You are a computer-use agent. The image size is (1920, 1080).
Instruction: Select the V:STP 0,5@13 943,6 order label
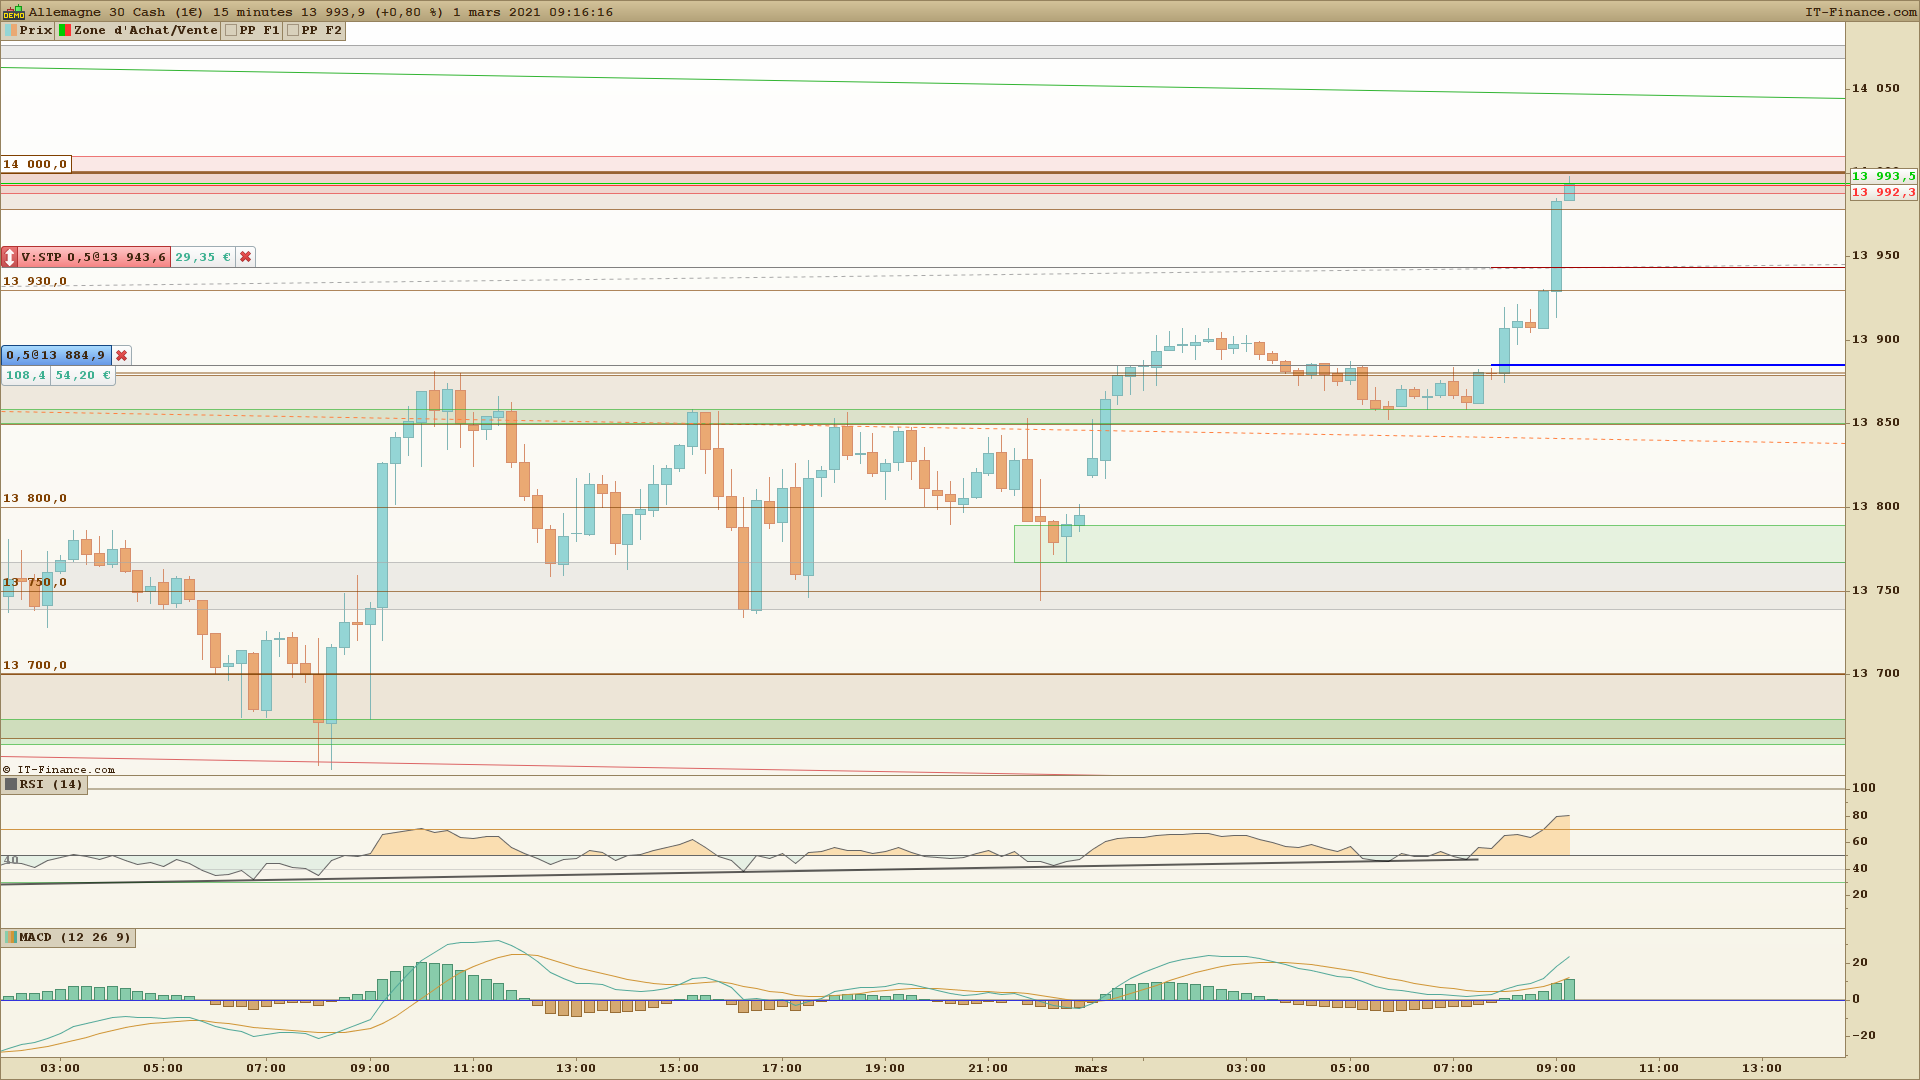pyautogui.click(x=94, y=257)
